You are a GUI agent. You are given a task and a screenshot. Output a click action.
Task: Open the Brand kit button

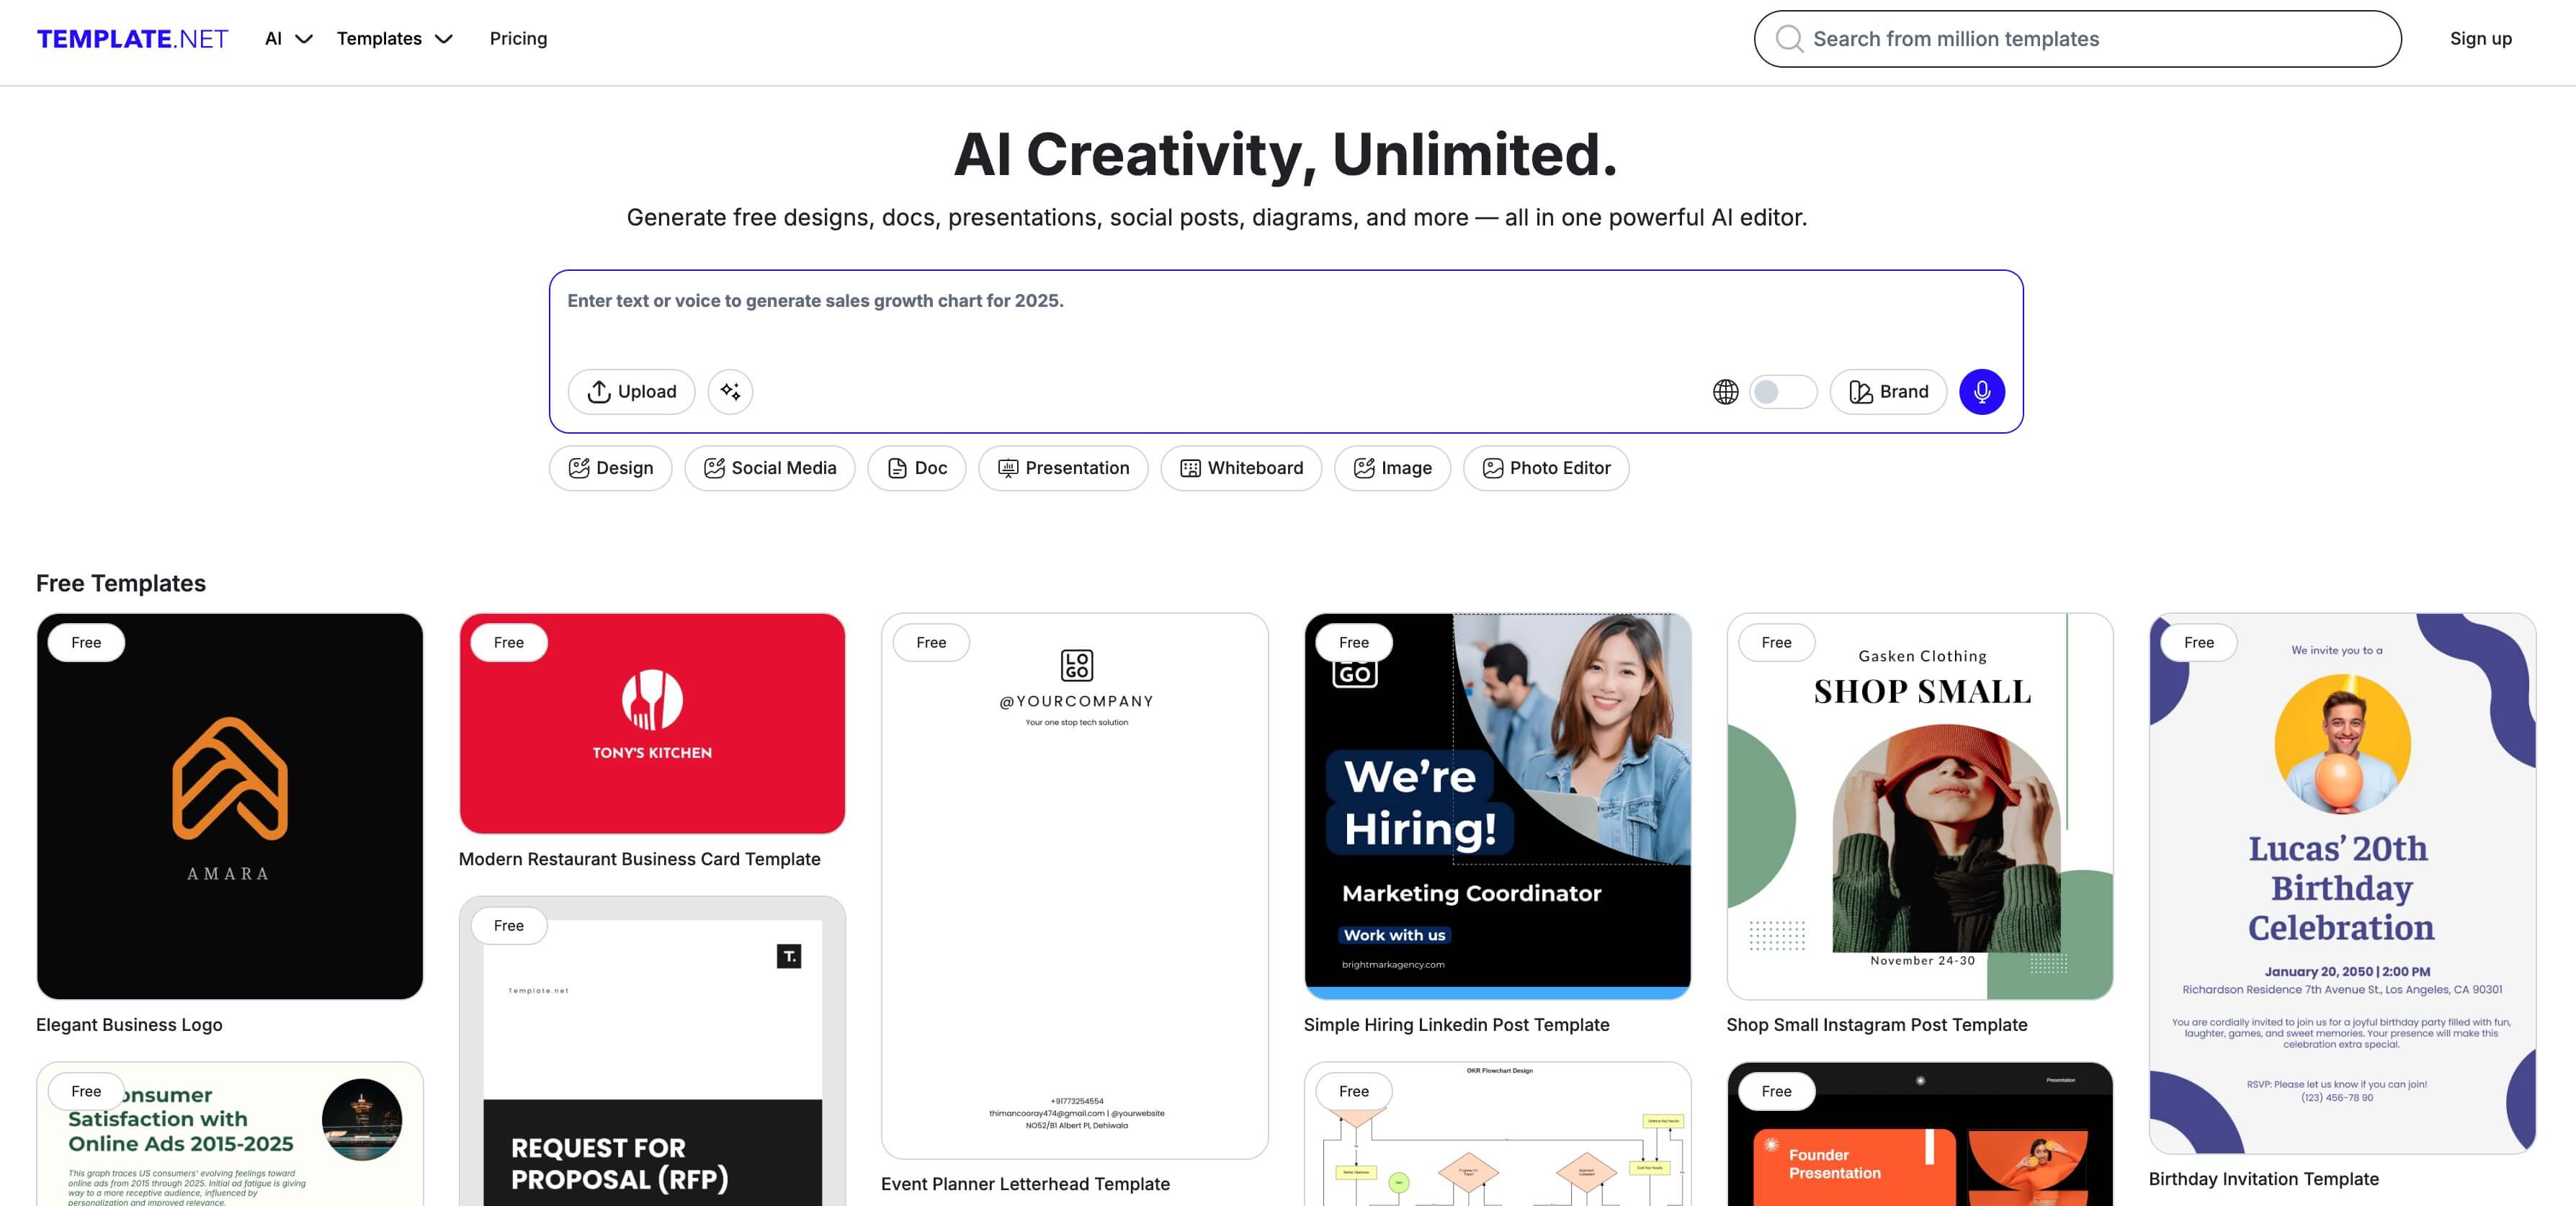[1888, 391]
